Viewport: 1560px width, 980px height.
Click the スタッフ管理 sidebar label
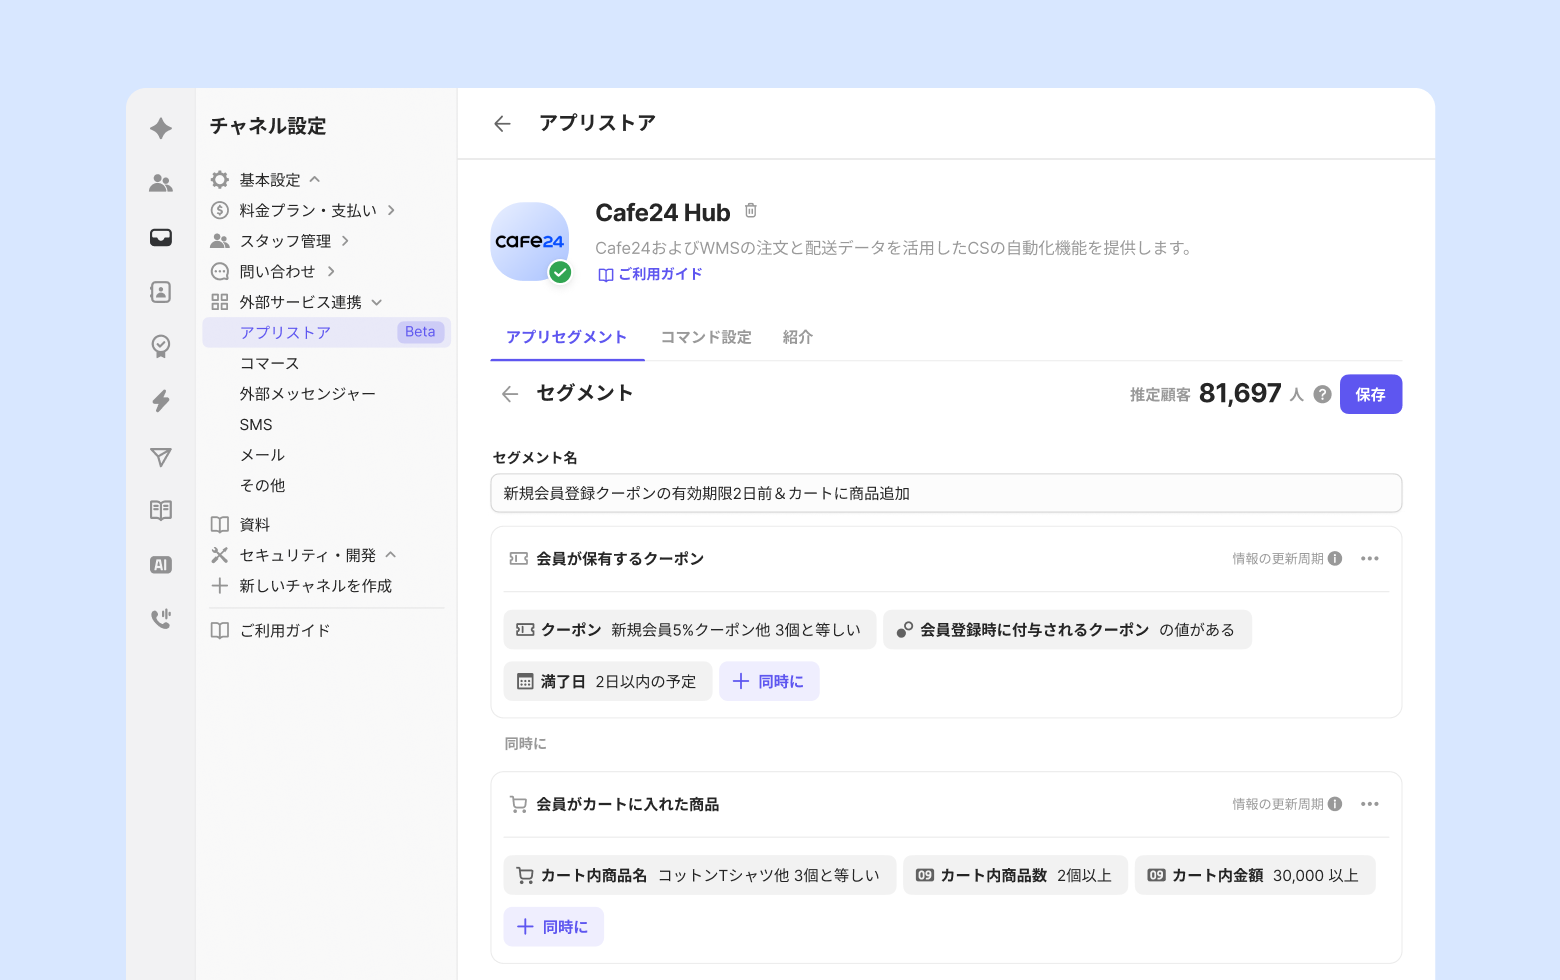click(x=285, y=241)
